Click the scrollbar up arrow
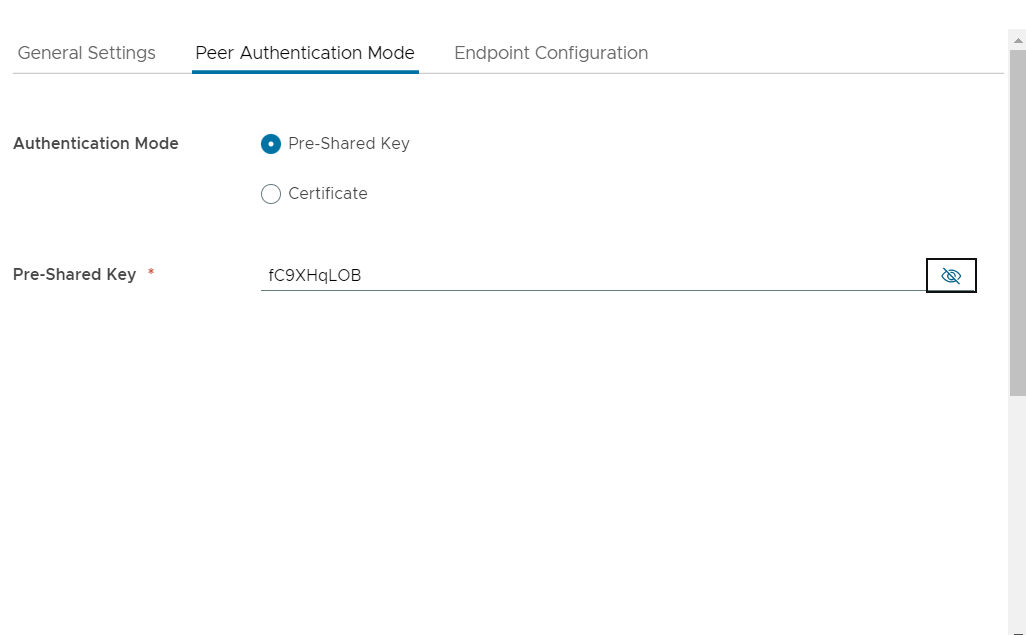 click(x=1018, y=39)
